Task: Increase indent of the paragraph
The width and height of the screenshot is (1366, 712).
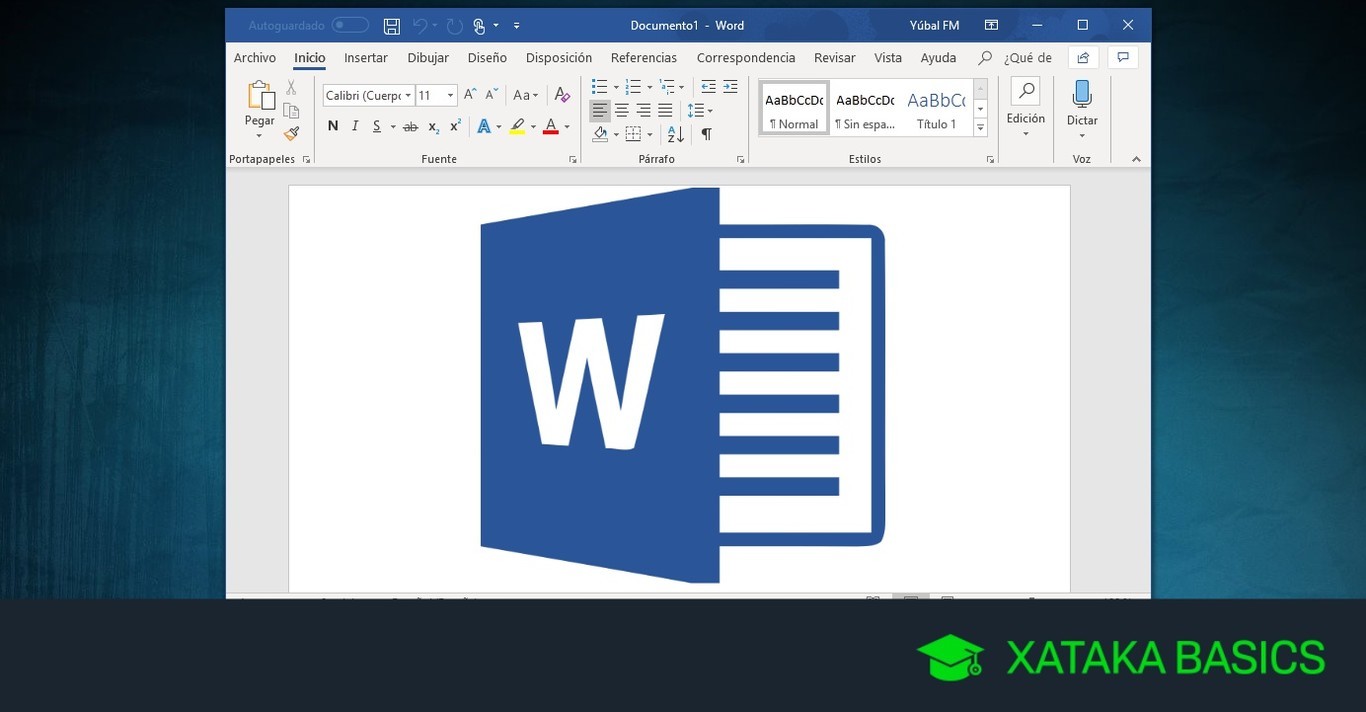Action: click(x=730, y=86)
